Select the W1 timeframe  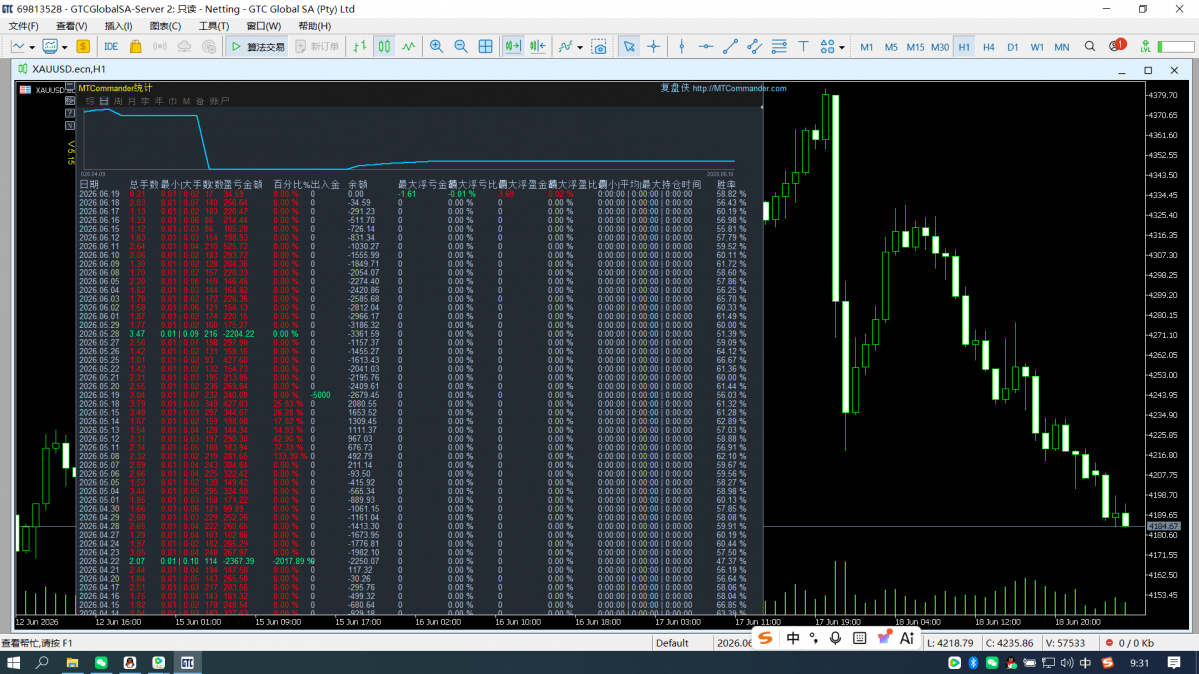tap(1037, 47)
